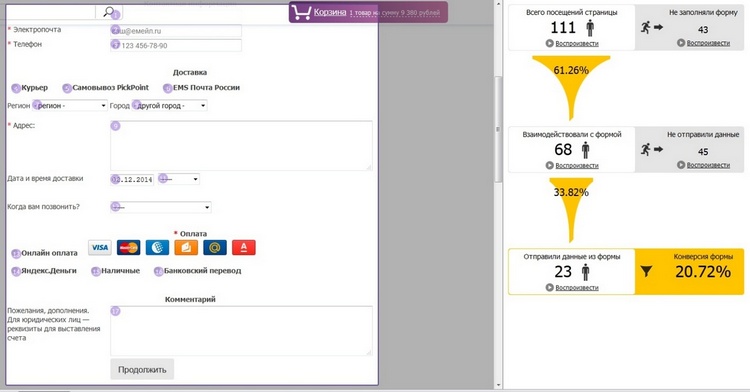Image resolution: width=750 pixels, height=392 pixels.
Task: Select Самовывоз PickPoint delivery option
Action: pos(67,88)
